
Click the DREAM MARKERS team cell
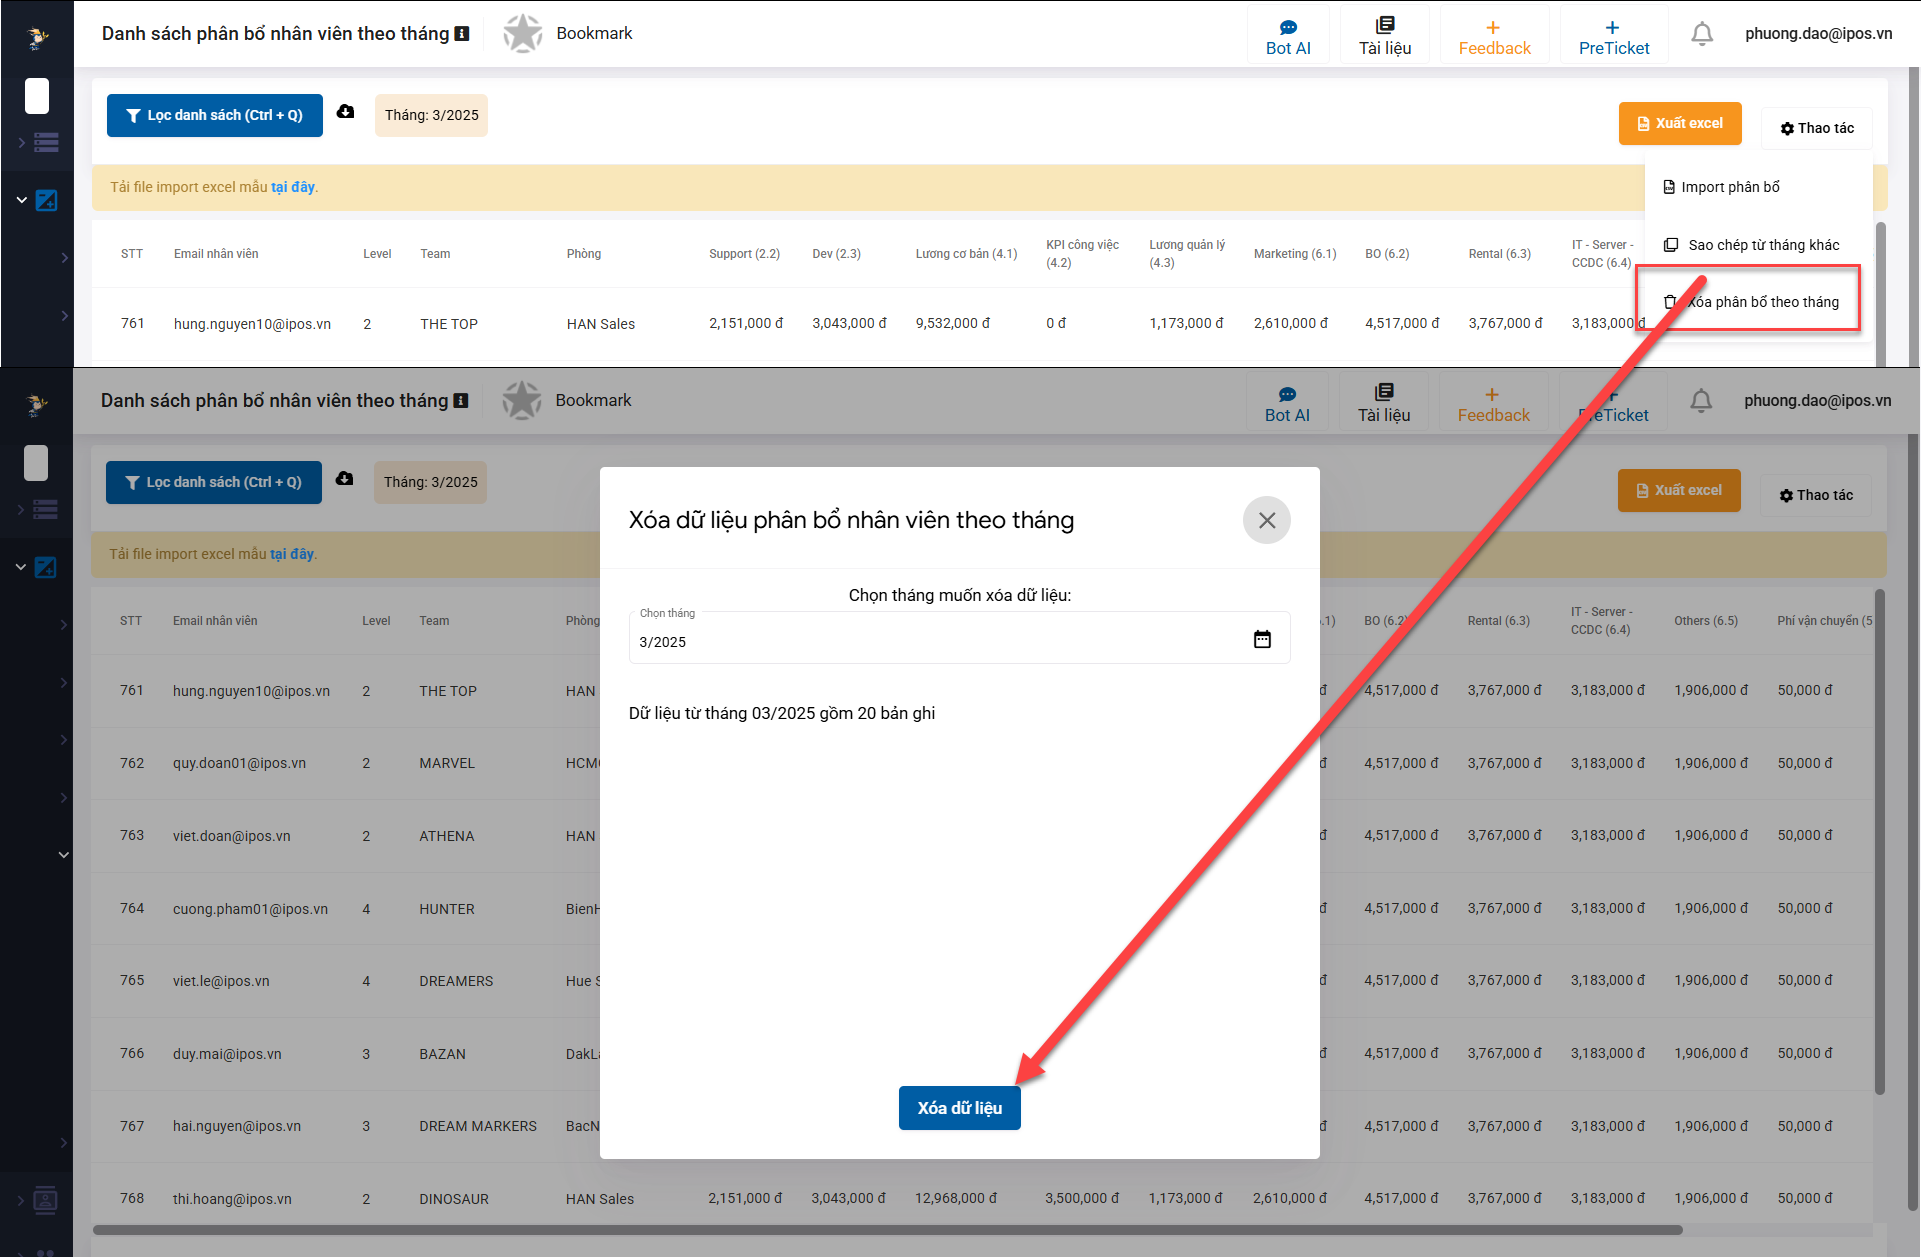point(478,1126)
